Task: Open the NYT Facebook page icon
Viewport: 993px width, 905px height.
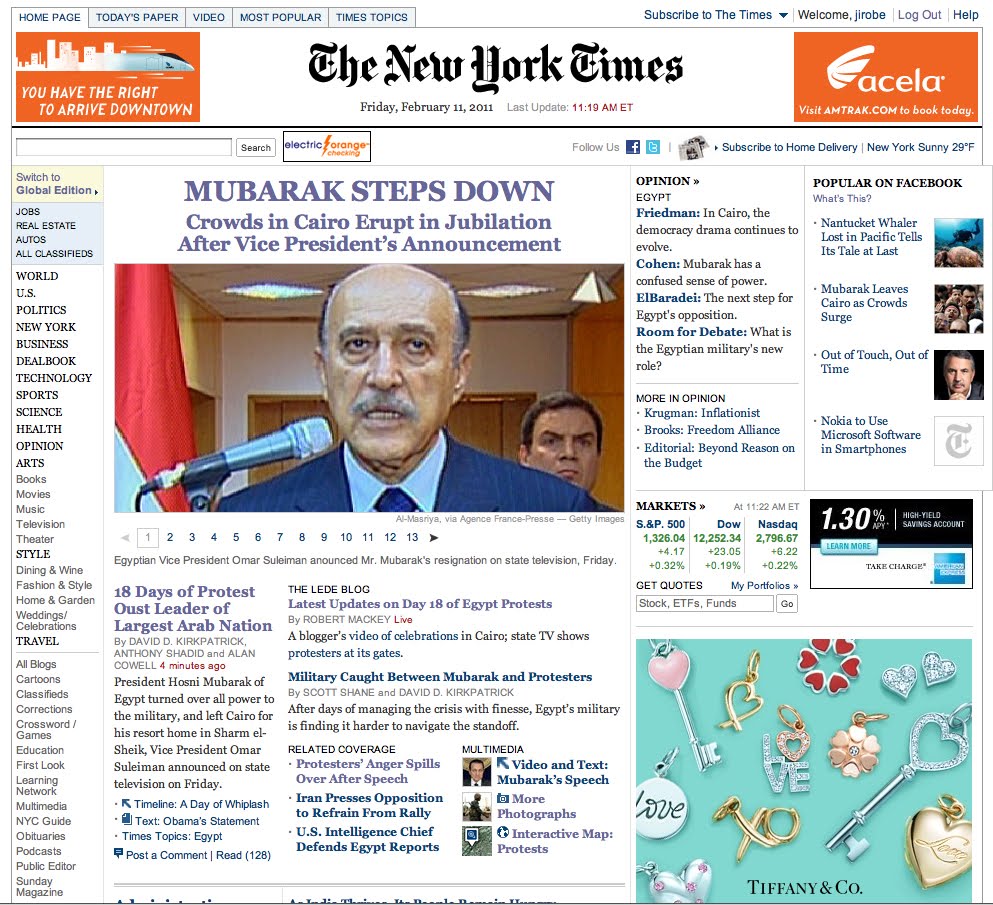Action: 633,147
